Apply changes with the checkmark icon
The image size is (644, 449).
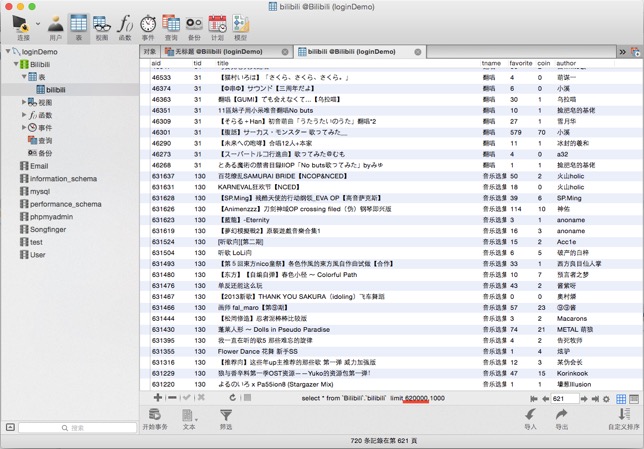pos(187,397)
